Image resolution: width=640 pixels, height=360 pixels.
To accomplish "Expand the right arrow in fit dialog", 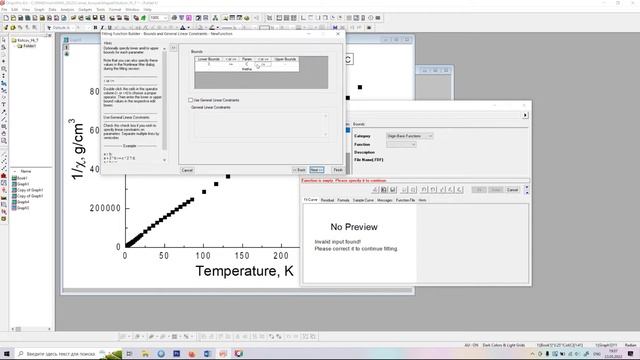I will point(525,116).
